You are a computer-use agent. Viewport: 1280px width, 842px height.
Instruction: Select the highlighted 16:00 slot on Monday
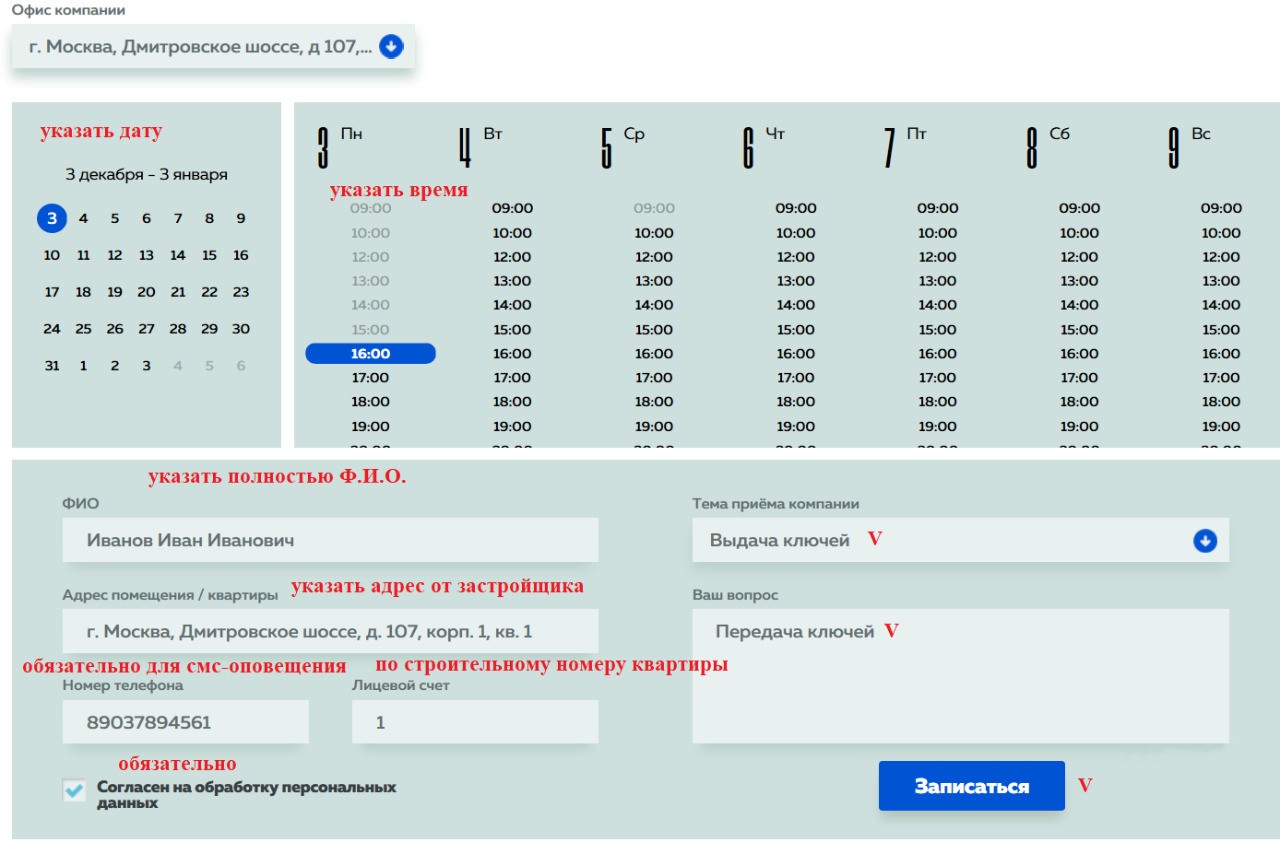point(370,354)
